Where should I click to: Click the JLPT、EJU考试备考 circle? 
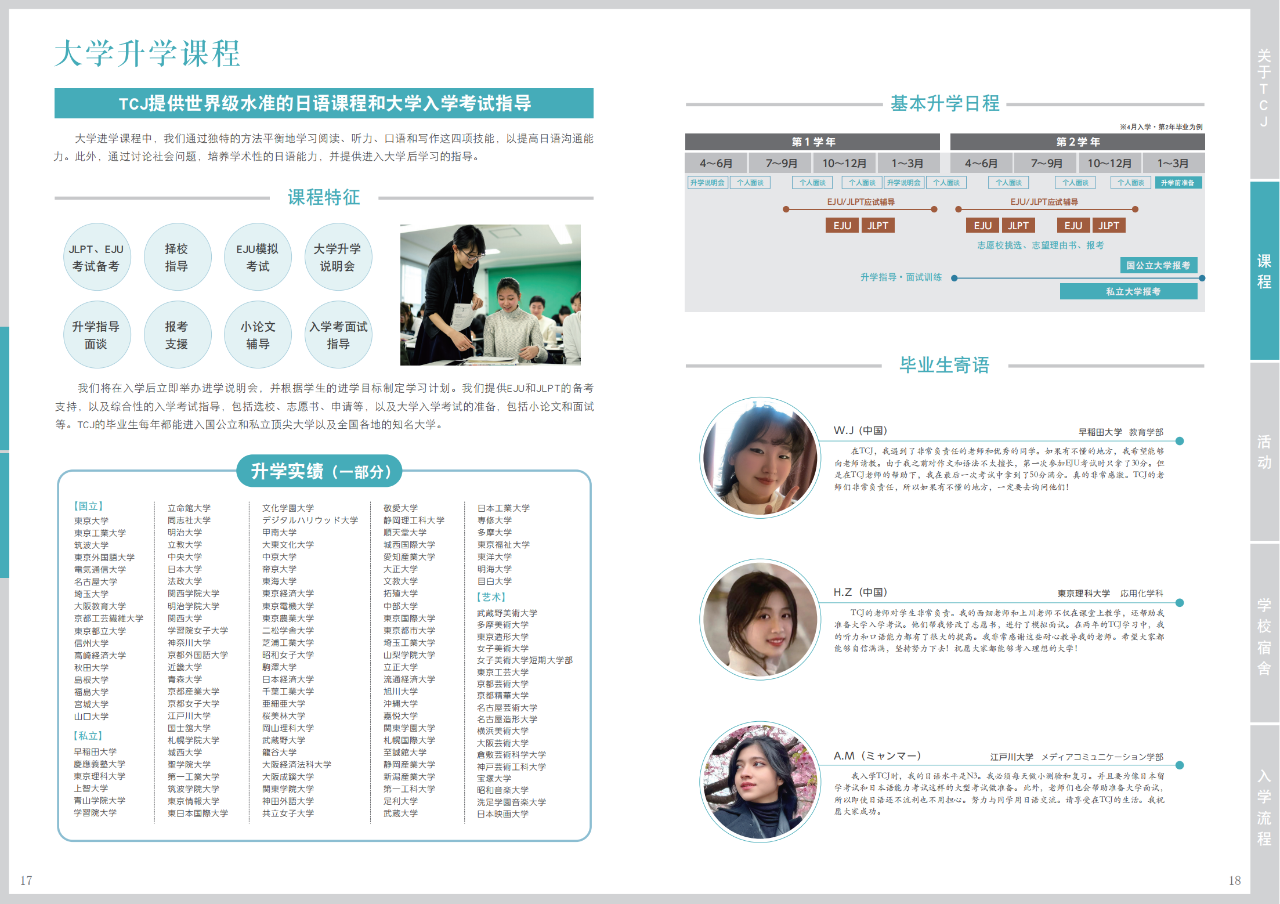96,258
